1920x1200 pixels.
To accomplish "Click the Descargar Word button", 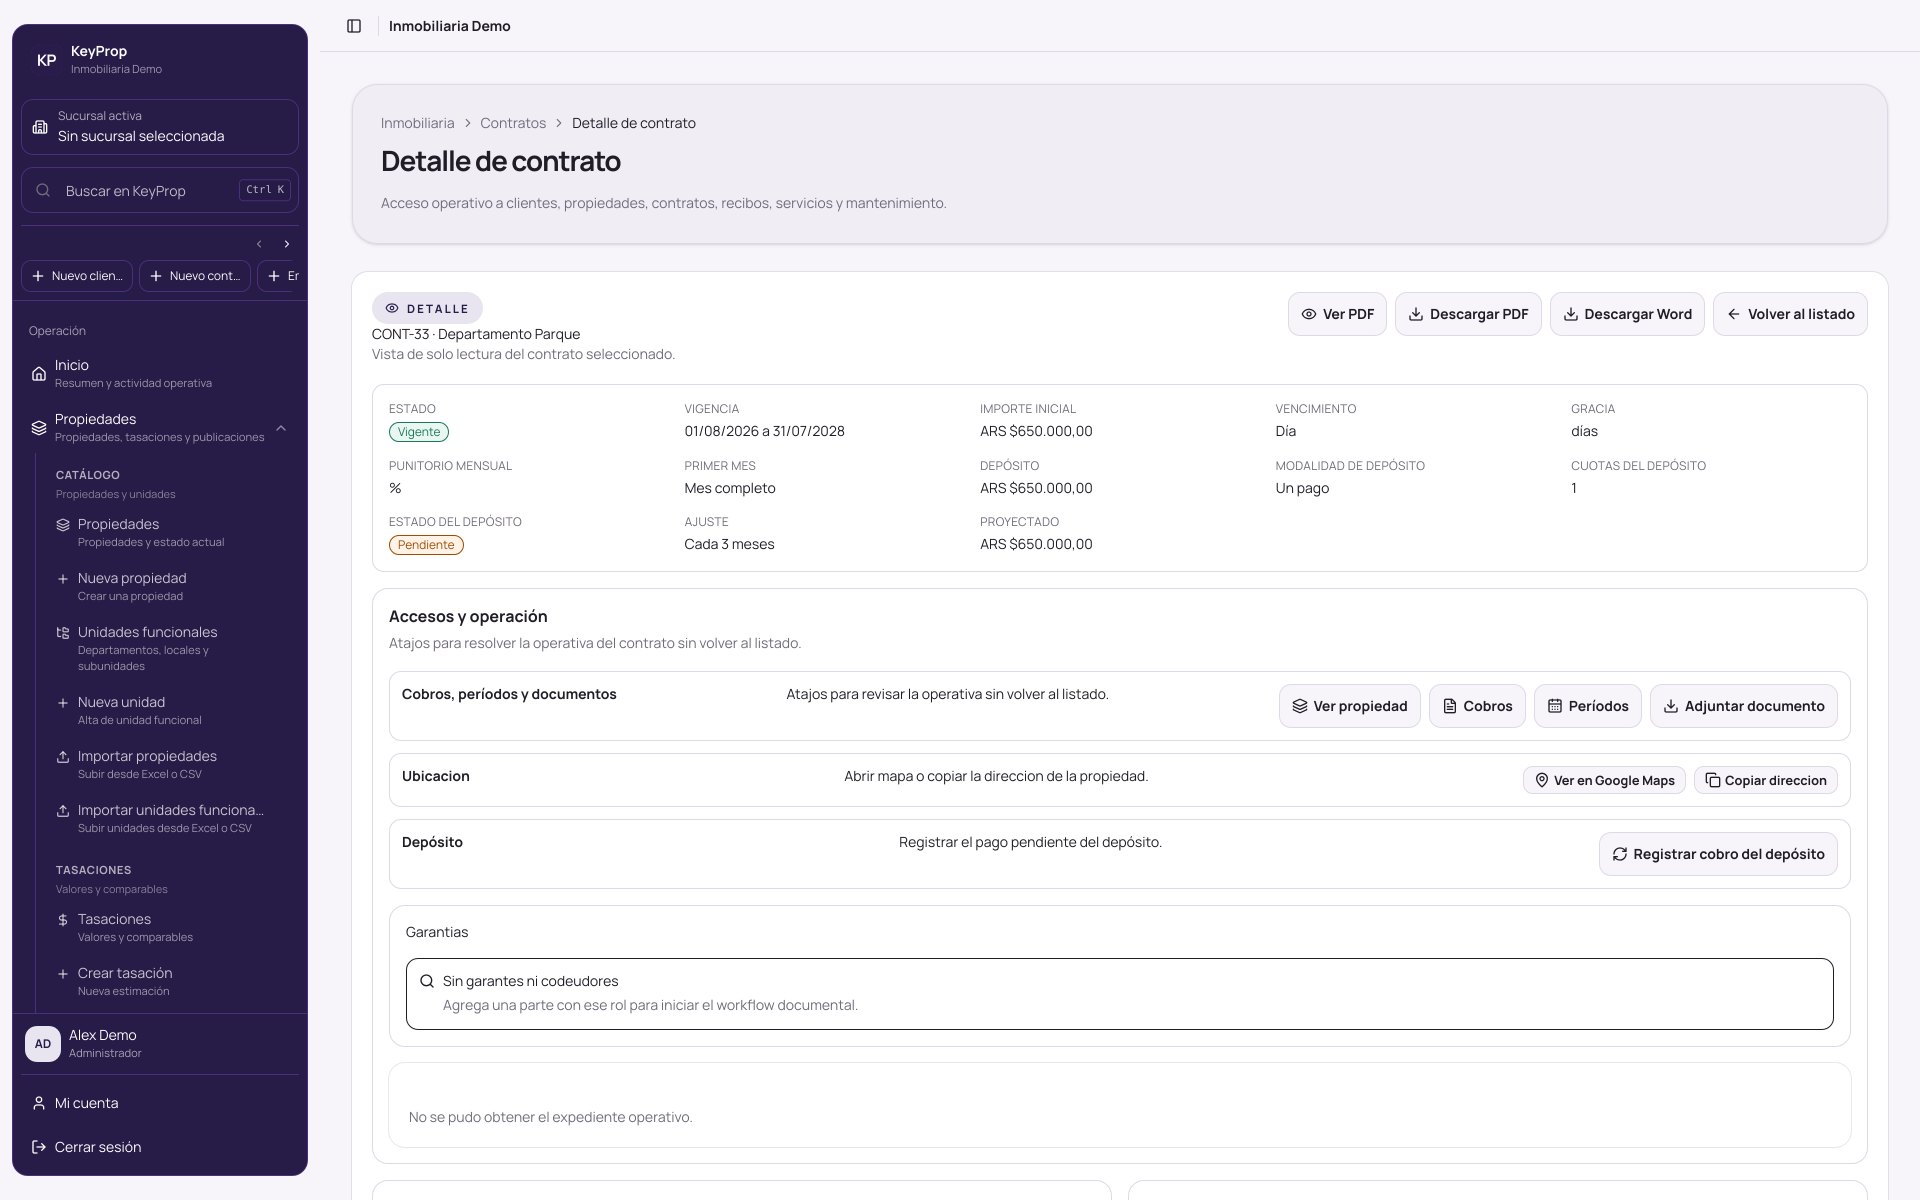I will coord(1627,314).
